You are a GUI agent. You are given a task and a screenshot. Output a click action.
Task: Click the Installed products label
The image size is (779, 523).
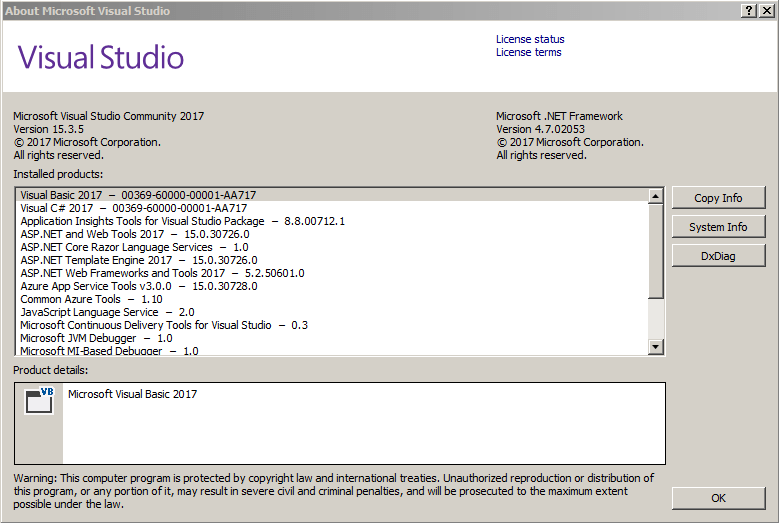coord(58,174)
